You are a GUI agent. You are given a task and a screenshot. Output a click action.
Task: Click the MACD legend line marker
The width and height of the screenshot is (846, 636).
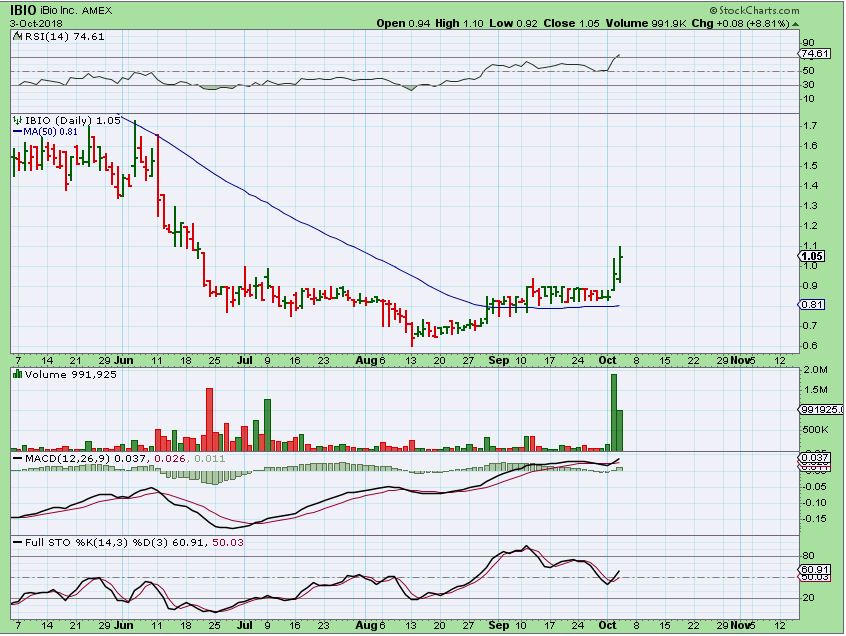[17, 457]
